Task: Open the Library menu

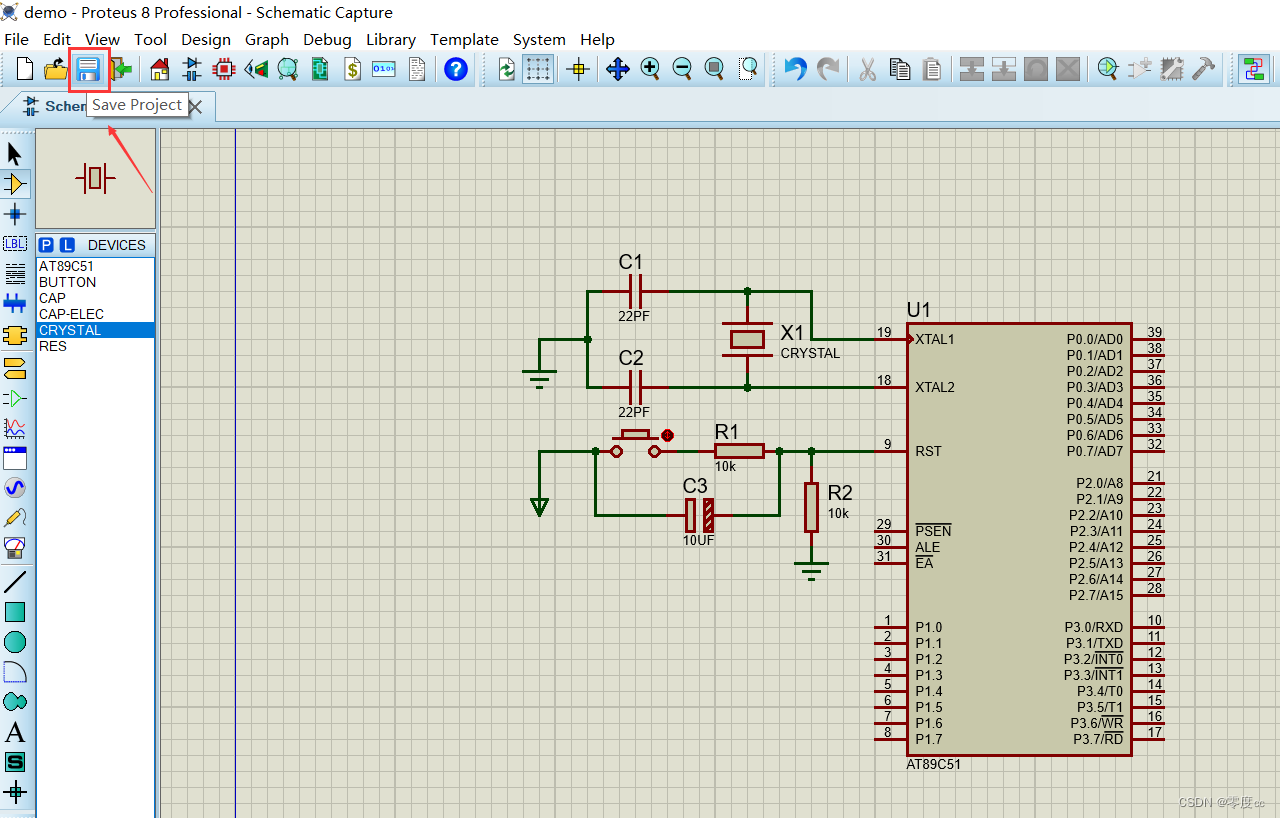Action: (x=391, y=40)
